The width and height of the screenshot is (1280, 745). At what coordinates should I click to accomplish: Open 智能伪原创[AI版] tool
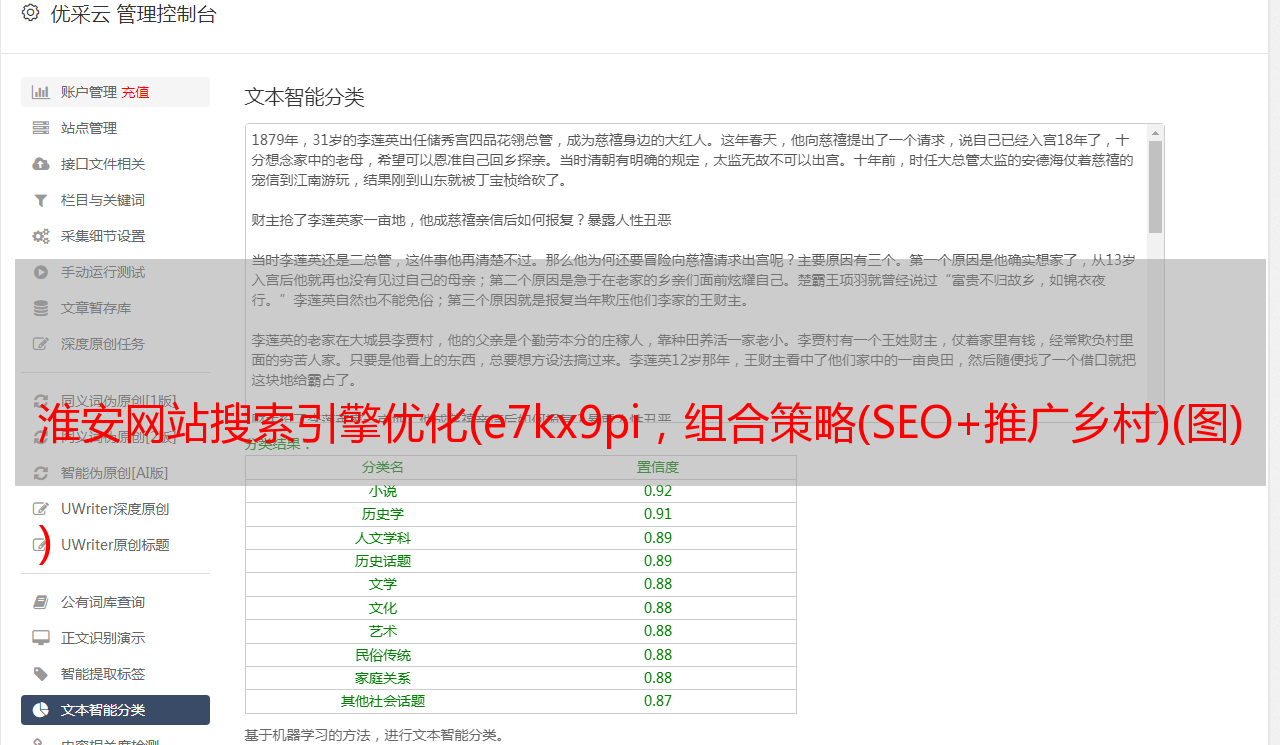point(115,473)
